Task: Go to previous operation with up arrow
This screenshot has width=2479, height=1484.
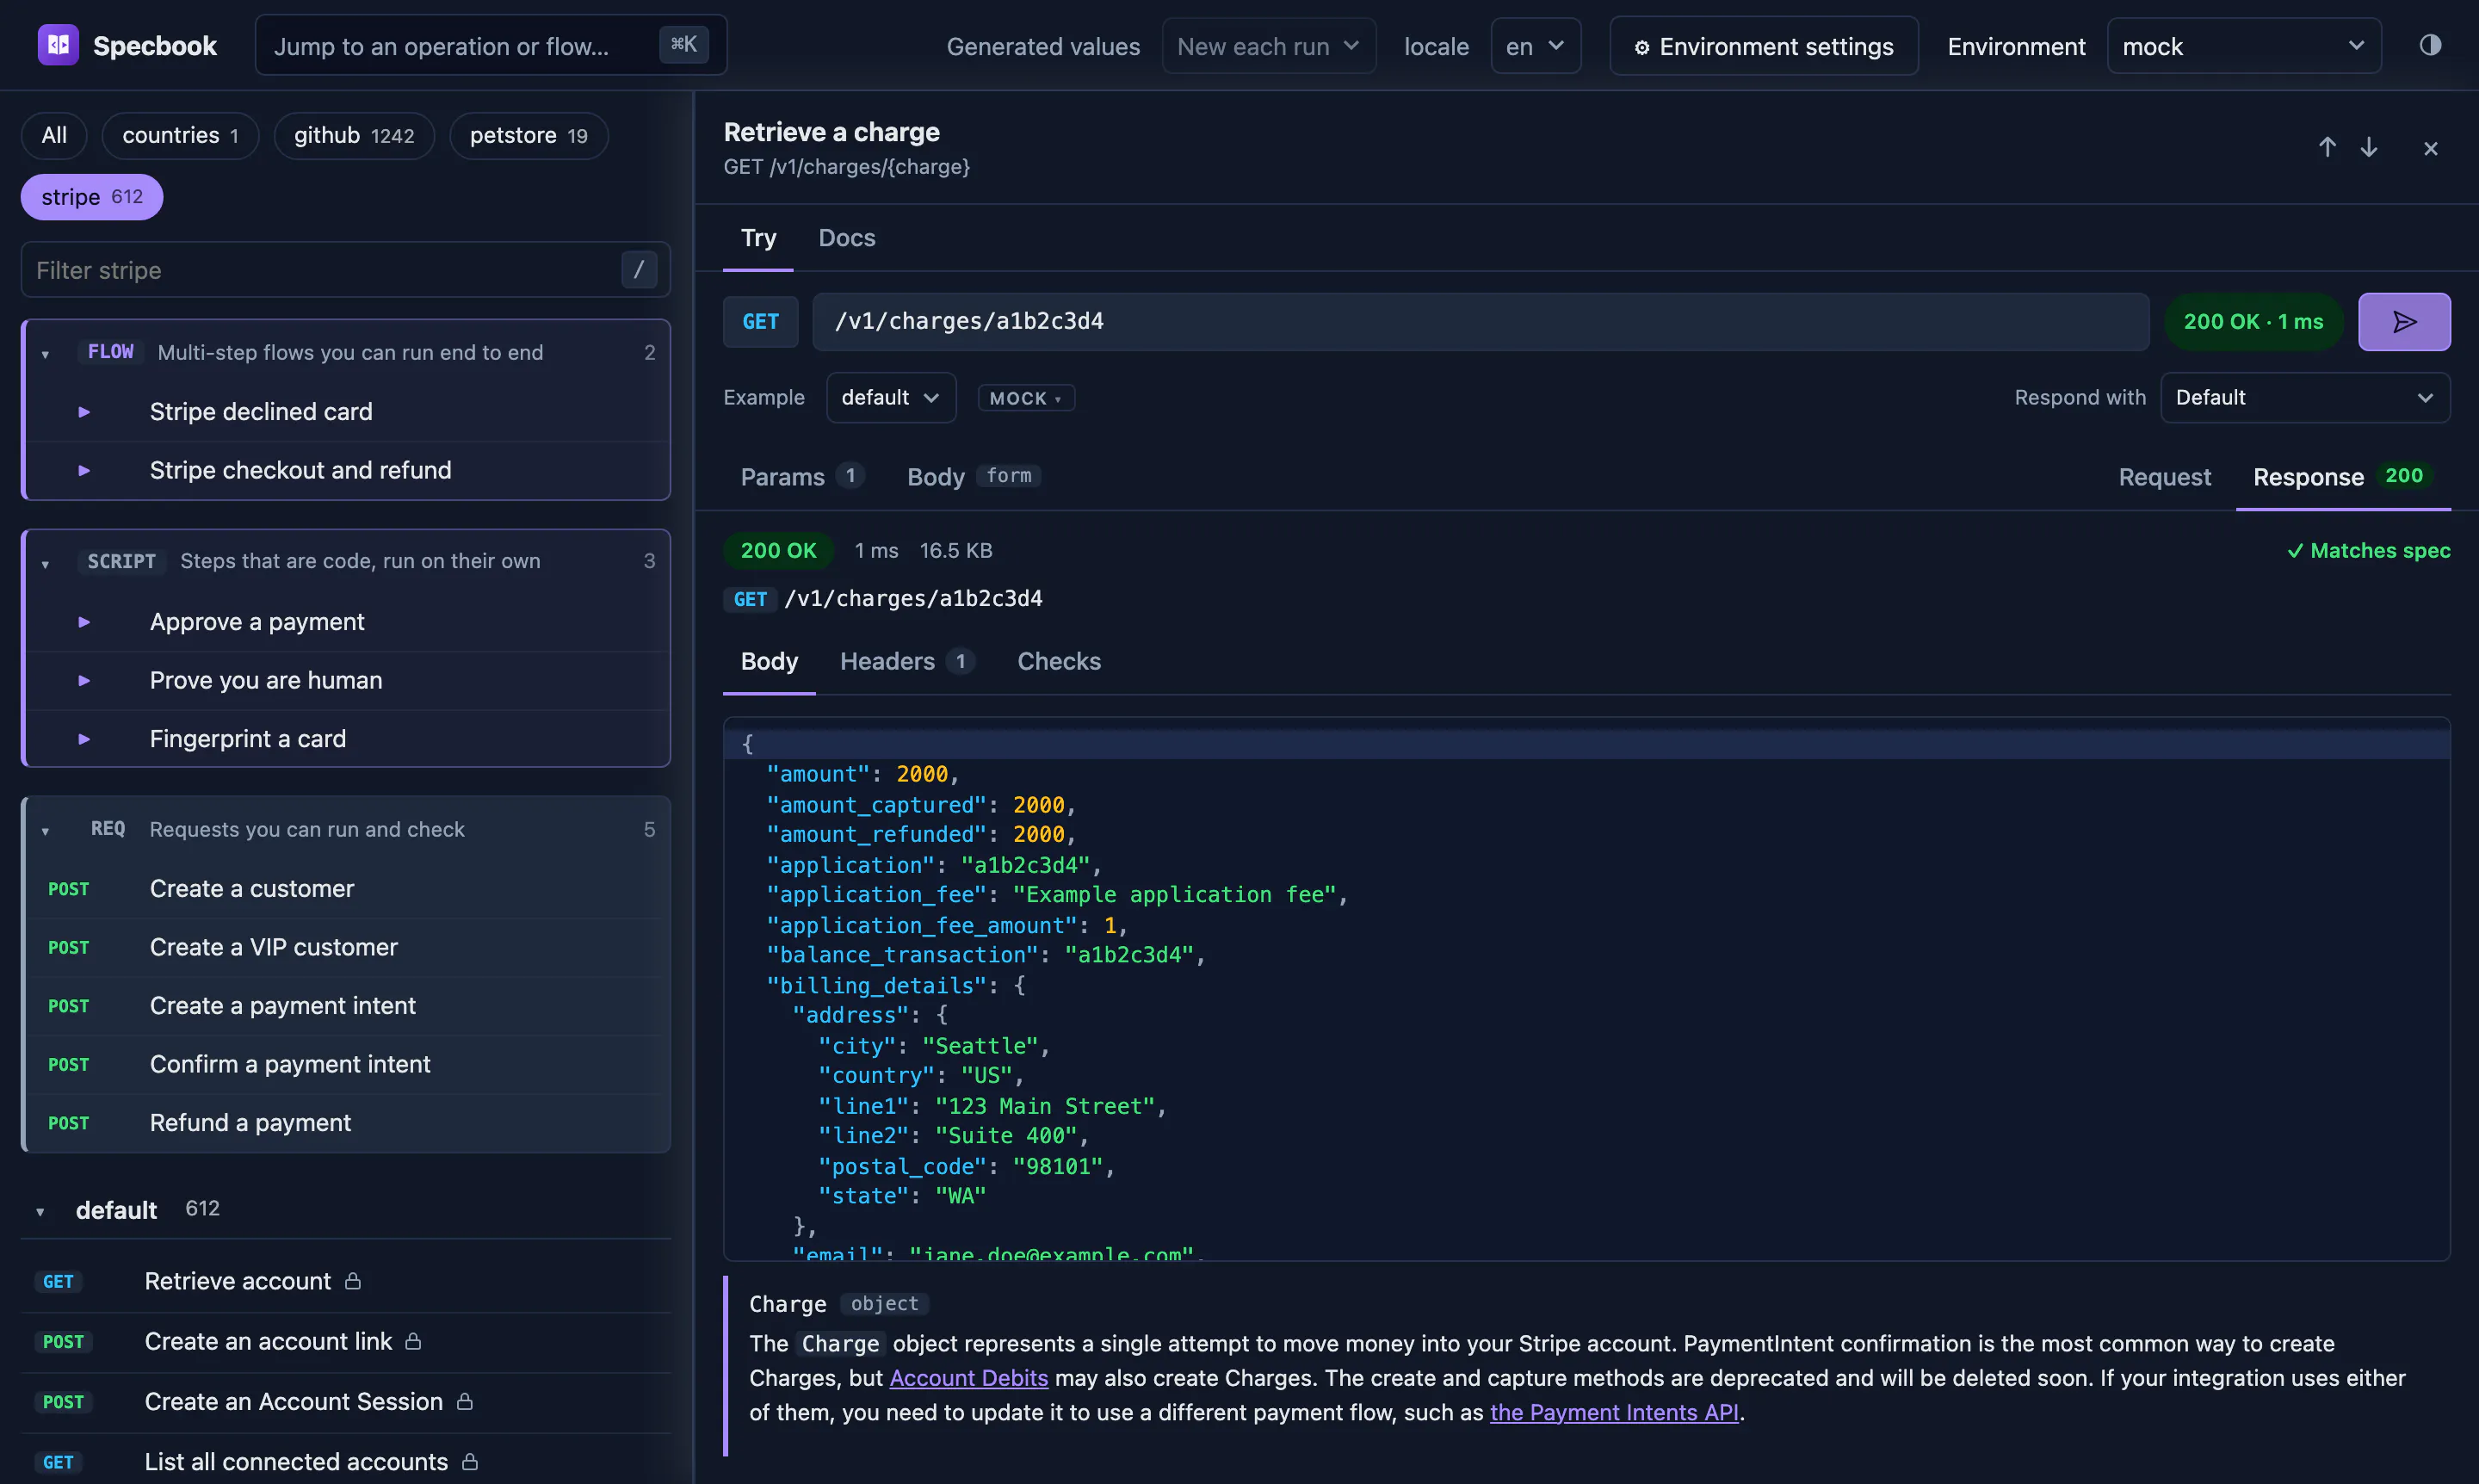Action: pyautogui.click(x=2327, y=148)
